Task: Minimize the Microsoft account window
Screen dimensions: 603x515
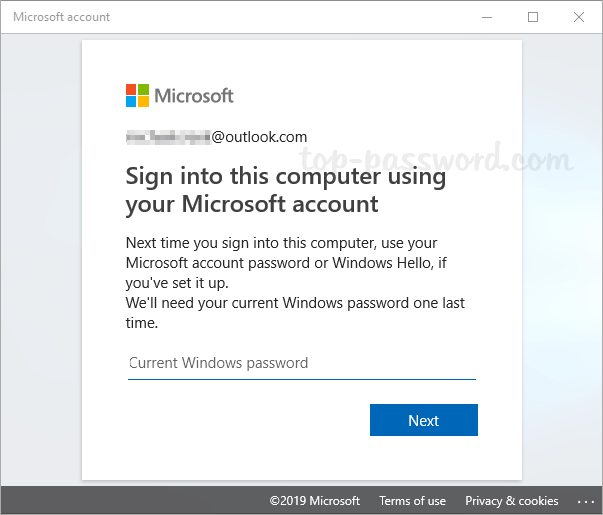Action: coord(487,17)
